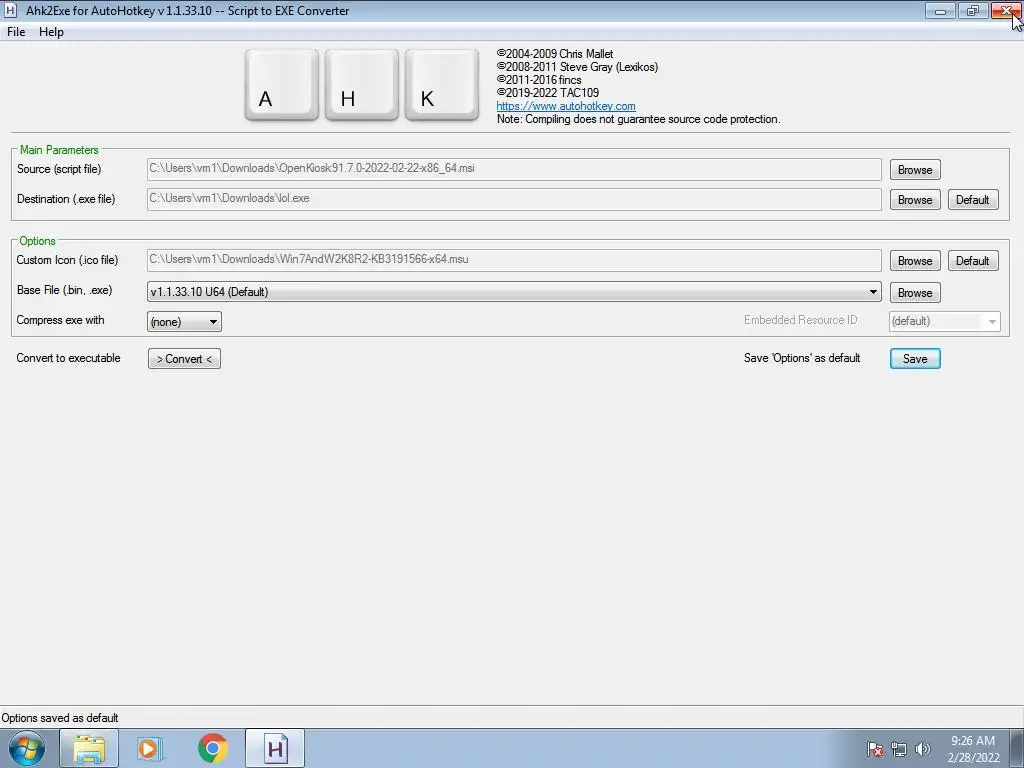Open File Explorer from the taskbar
The height and width of the screenshot is (768, 1024).
tap(89, 748)
